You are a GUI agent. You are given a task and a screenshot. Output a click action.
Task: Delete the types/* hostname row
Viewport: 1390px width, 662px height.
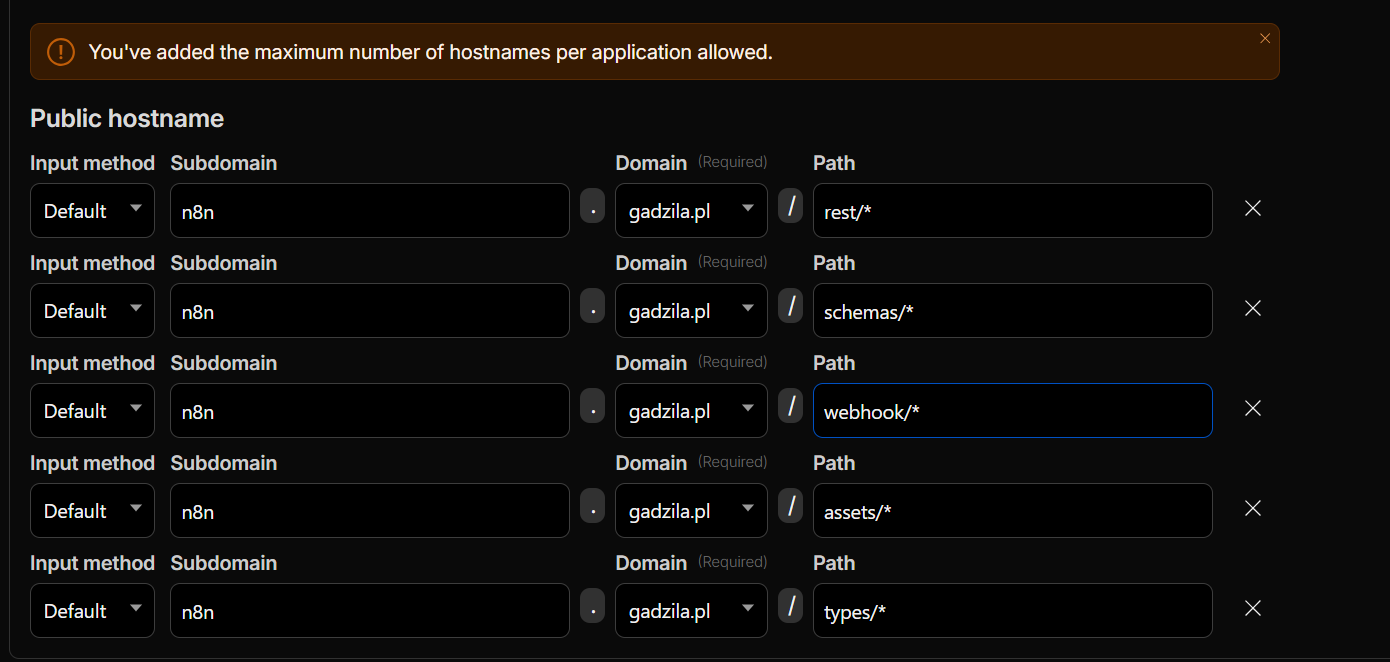1252,608
